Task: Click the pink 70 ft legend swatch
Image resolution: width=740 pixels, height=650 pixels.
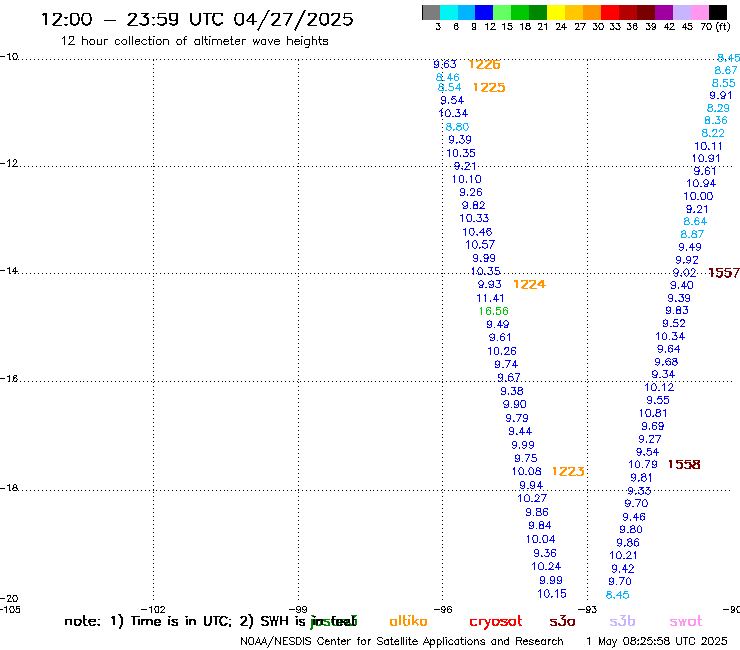Action: pos(699,12)
